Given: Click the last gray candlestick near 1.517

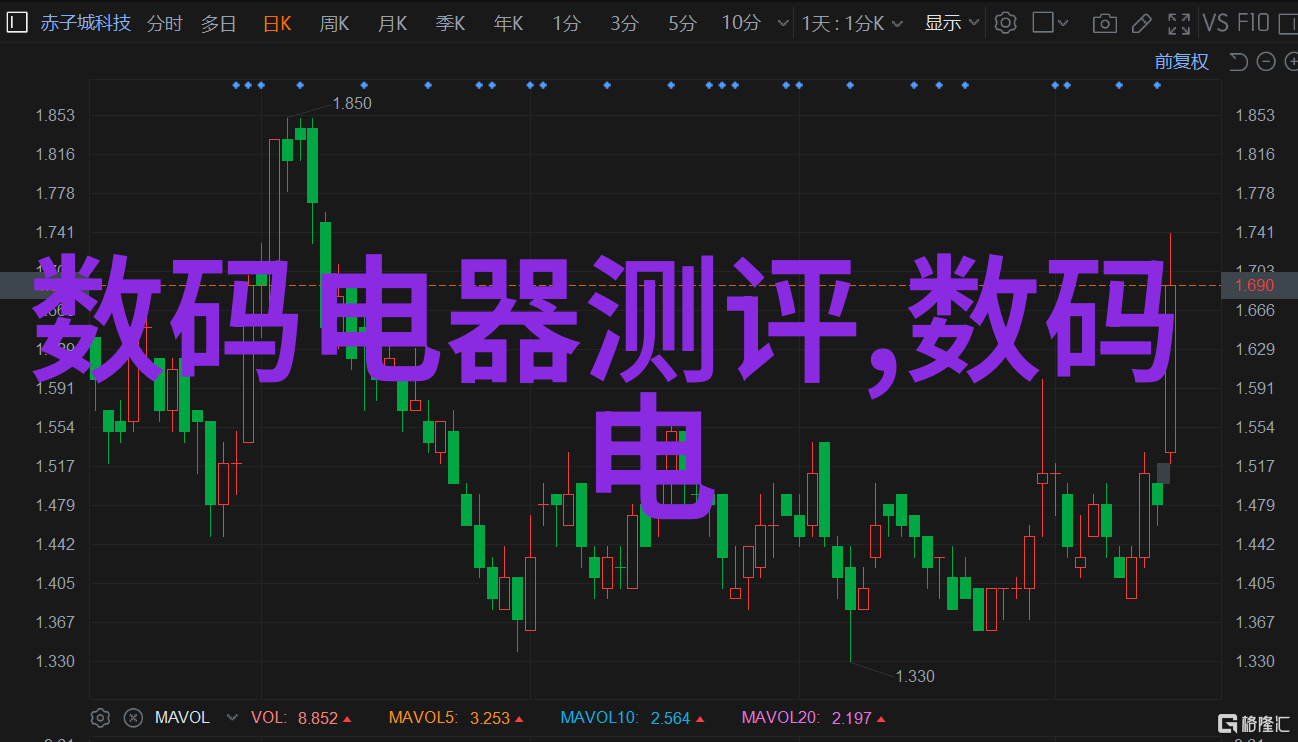Looking at the screenshot, I should (x=1163, y=473).
